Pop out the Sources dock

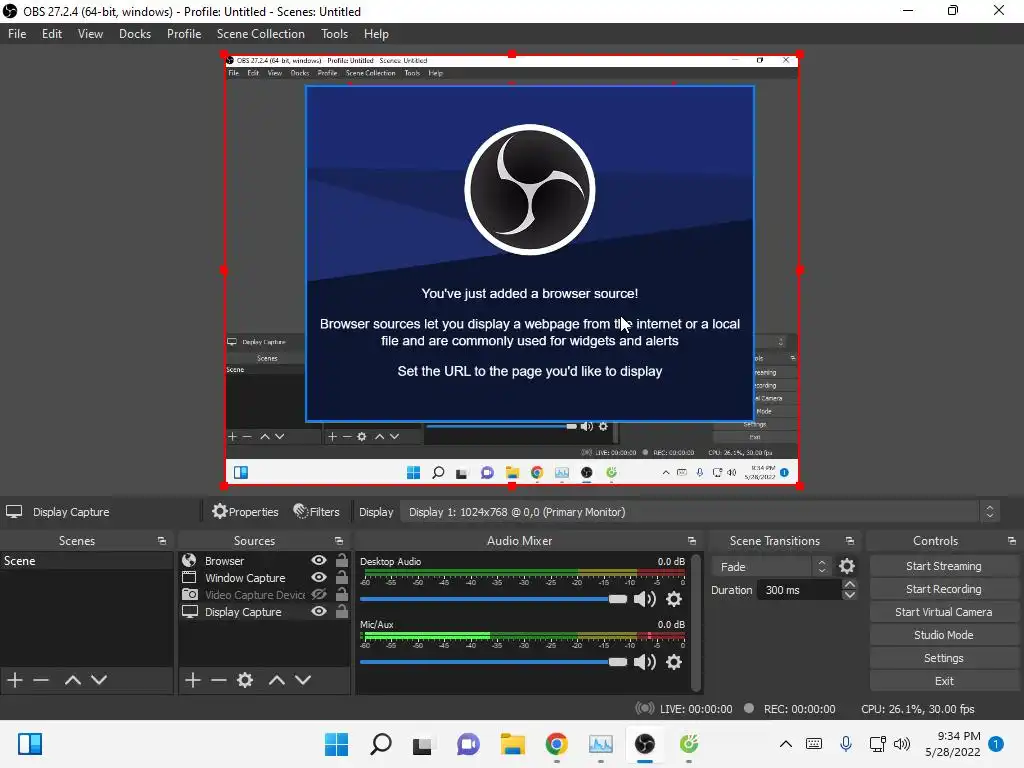[x=339, y=541]
